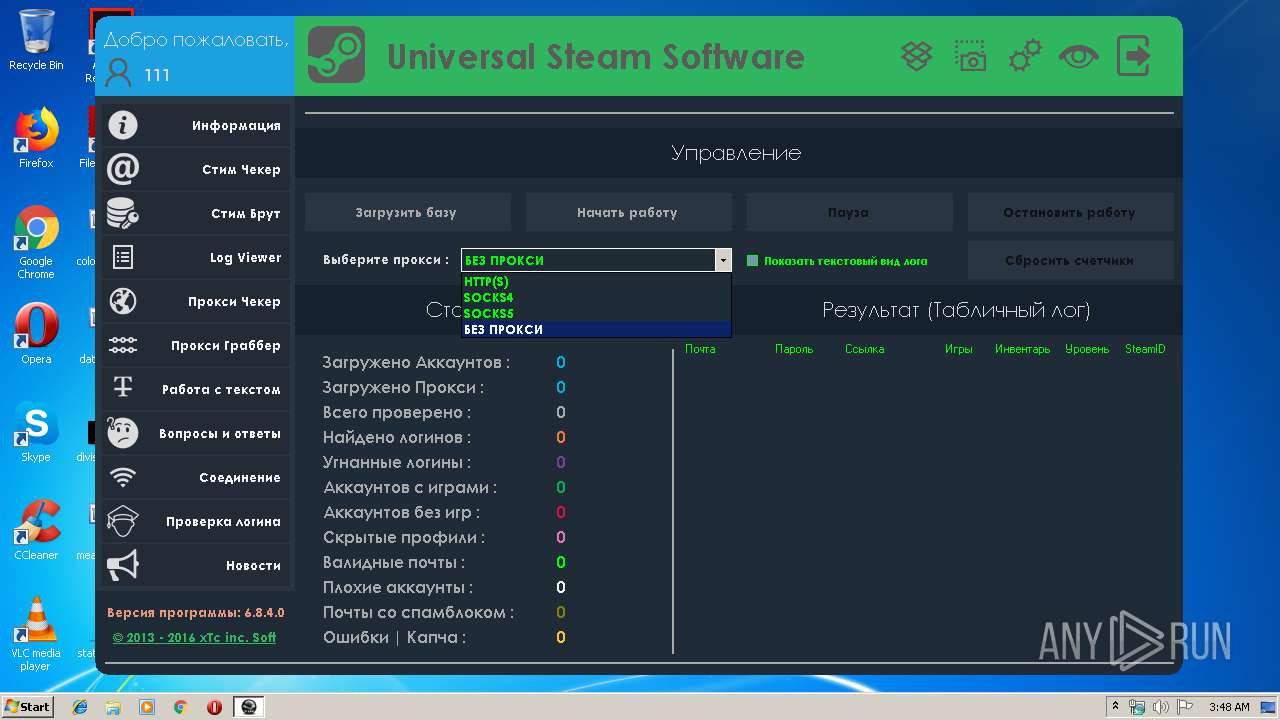1280x720 pixels.
Task: Enable Показать текстовый вид лога checkbox
Action: click(753, 261)
